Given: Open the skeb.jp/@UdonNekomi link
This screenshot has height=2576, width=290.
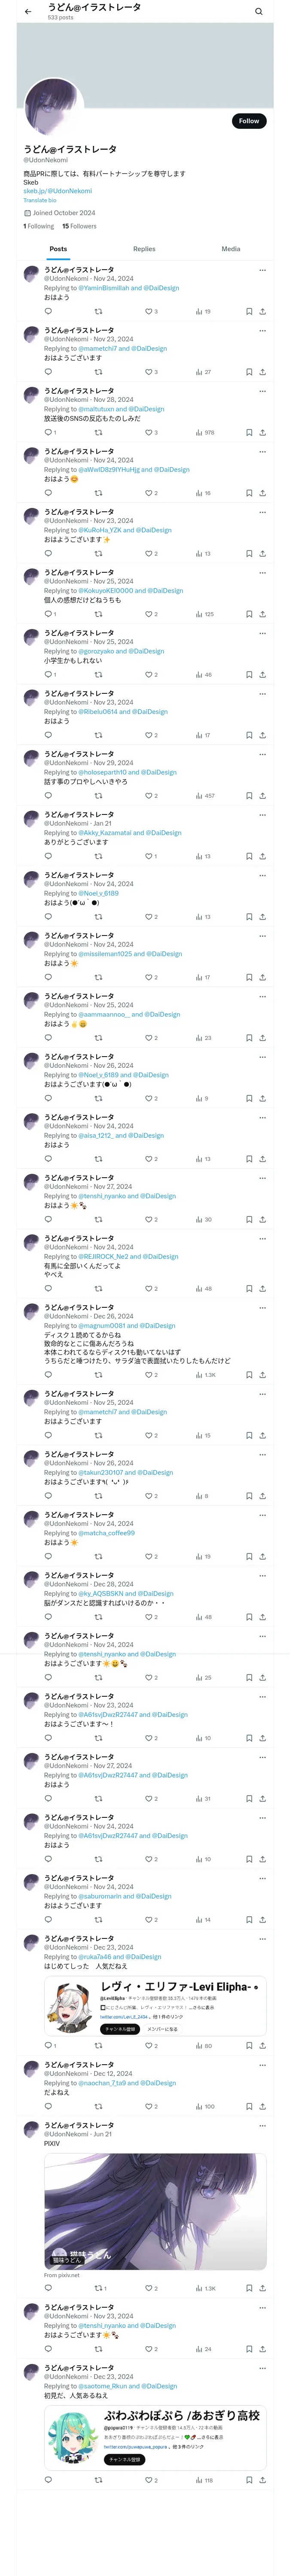Looking at the screenshot, I should 58,191.
